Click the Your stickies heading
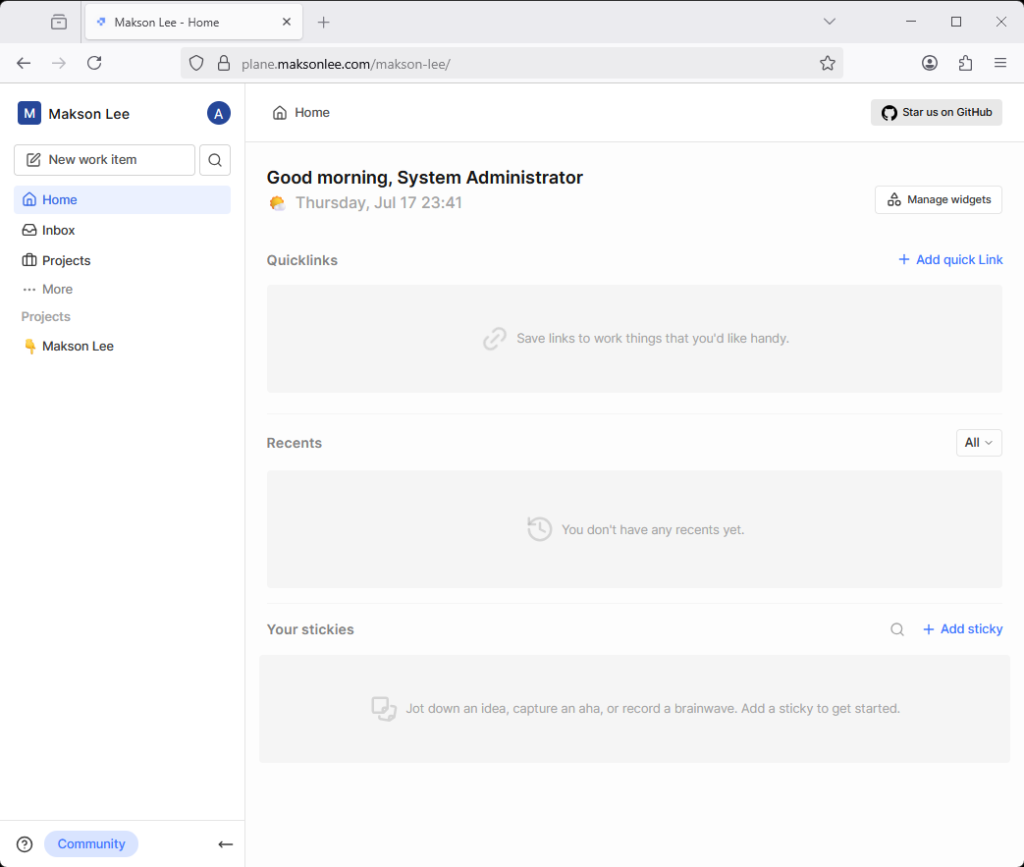The width and height of the screenshot is (1024, 867). [x=310, y=629]
